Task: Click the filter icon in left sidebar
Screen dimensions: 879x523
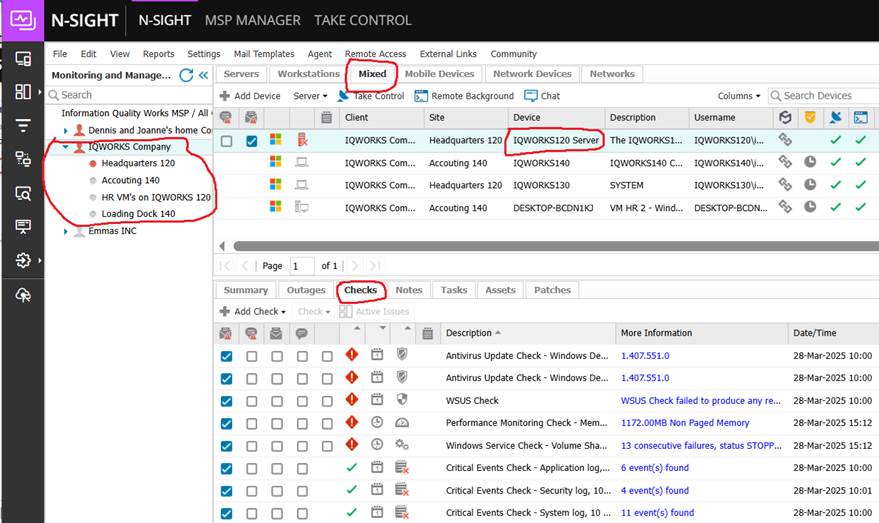Action: (x=23, y=125)
